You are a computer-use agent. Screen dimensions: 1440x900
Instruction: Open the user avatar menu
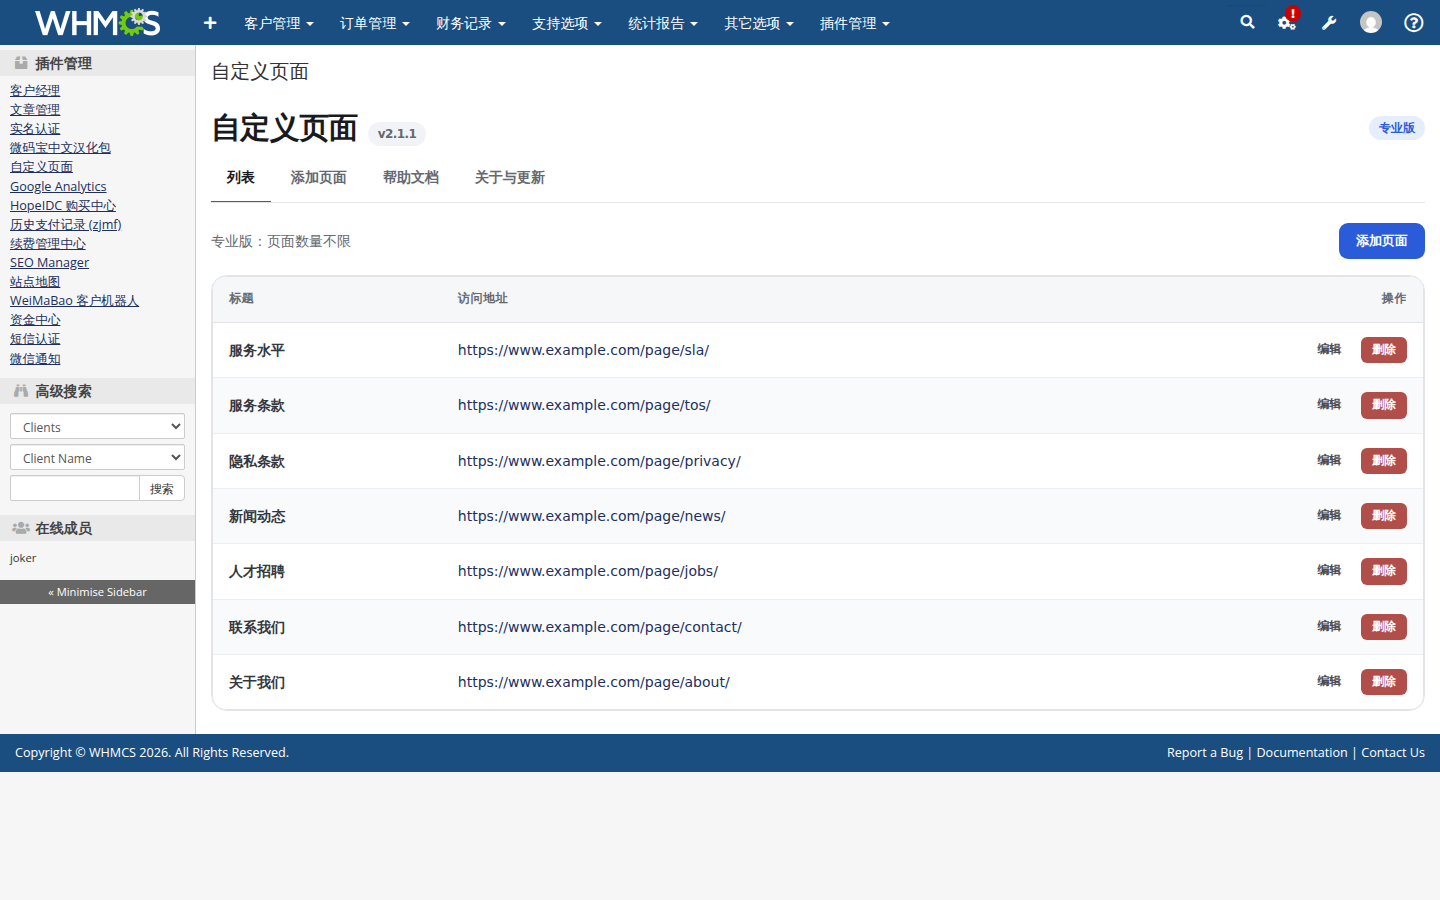[x=1371, y=22]
